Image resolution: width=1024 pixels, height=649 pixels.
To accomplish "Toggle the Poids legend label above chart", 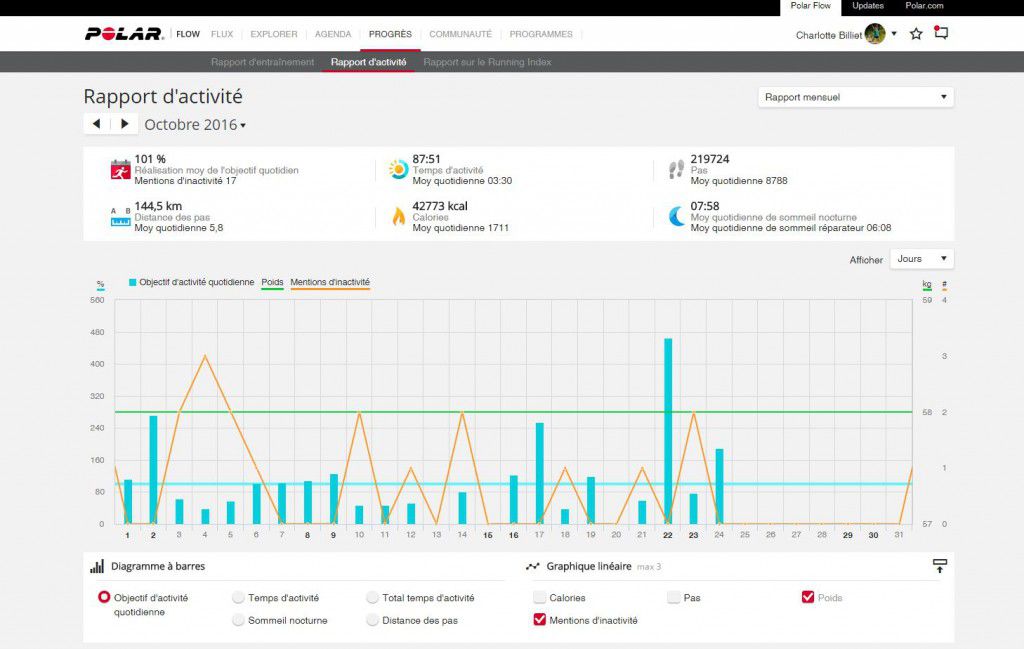I will (272, 283).
